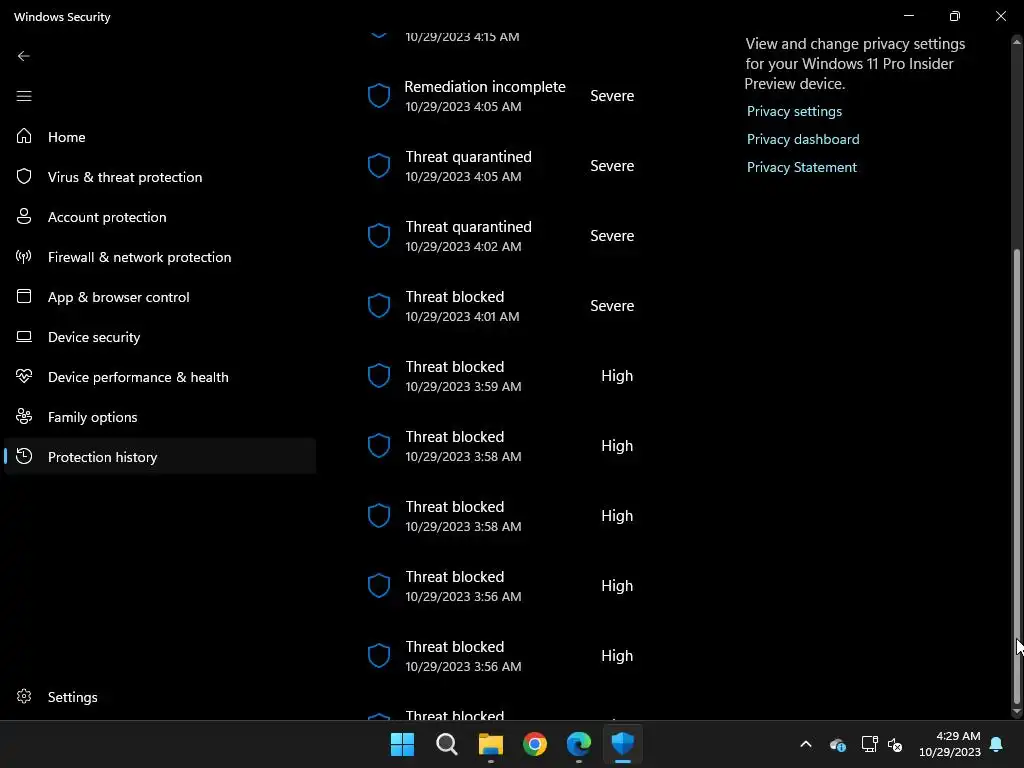Open Device security
Screen dimensions: 1024x768
[160, 337]
